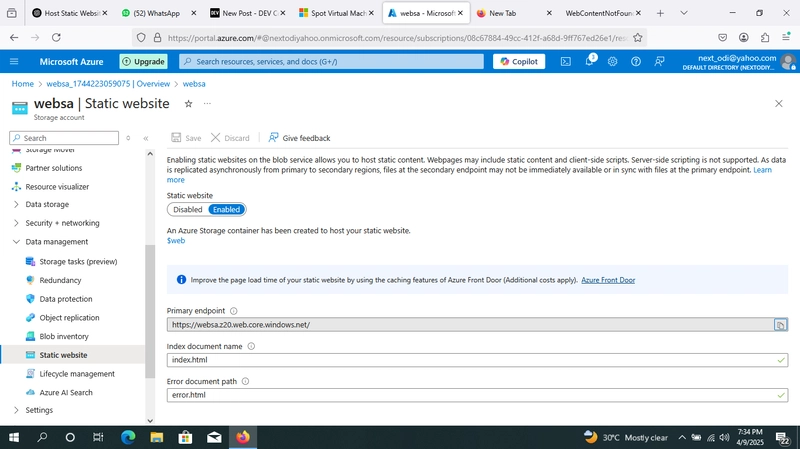
Task: Open websa_1744223059075 Overview breadcrumb
Action: point(108,84)
